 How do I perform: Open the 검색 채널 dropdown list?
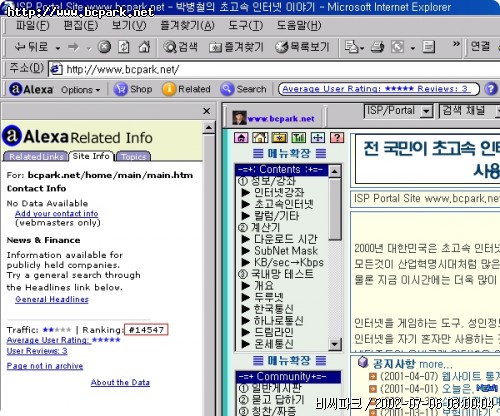pos(497,111)
